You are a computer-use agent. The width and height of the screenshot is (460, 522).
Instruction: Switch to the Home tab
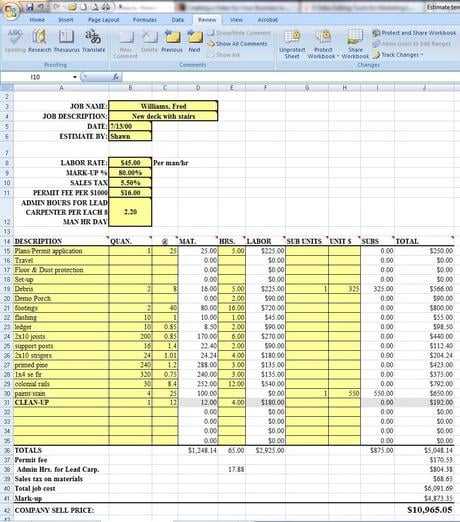[x=37, y=20]
